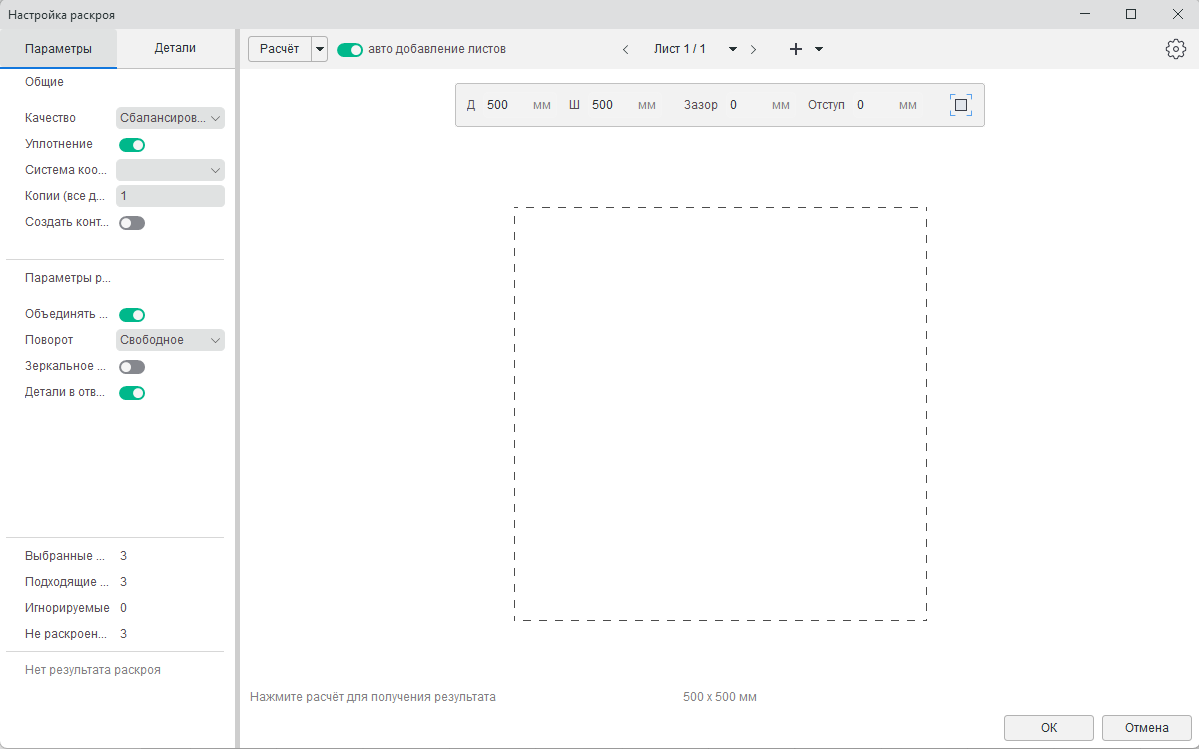Screen dimensions: 1199x749
Task: Disable the Уплотнение switch
Action: click(132, 144)
